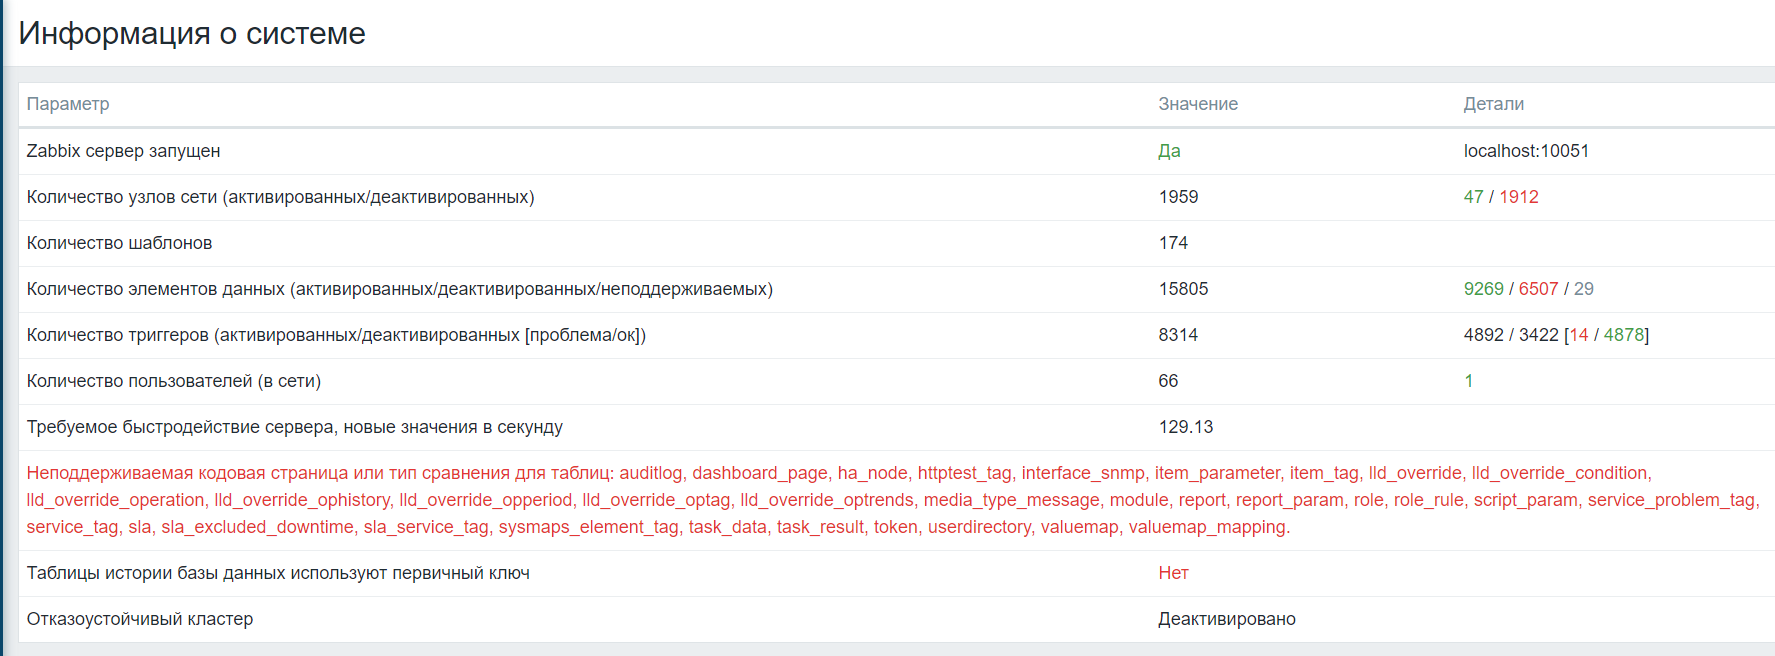The image size is (1775, 656).
Task: Click the "Детали" column header
Action: point(1493,104)
